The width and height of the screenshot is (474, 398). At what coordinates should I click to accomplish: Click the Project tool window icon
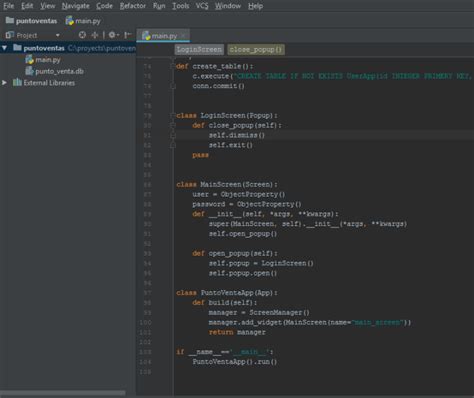pos(10,35)
